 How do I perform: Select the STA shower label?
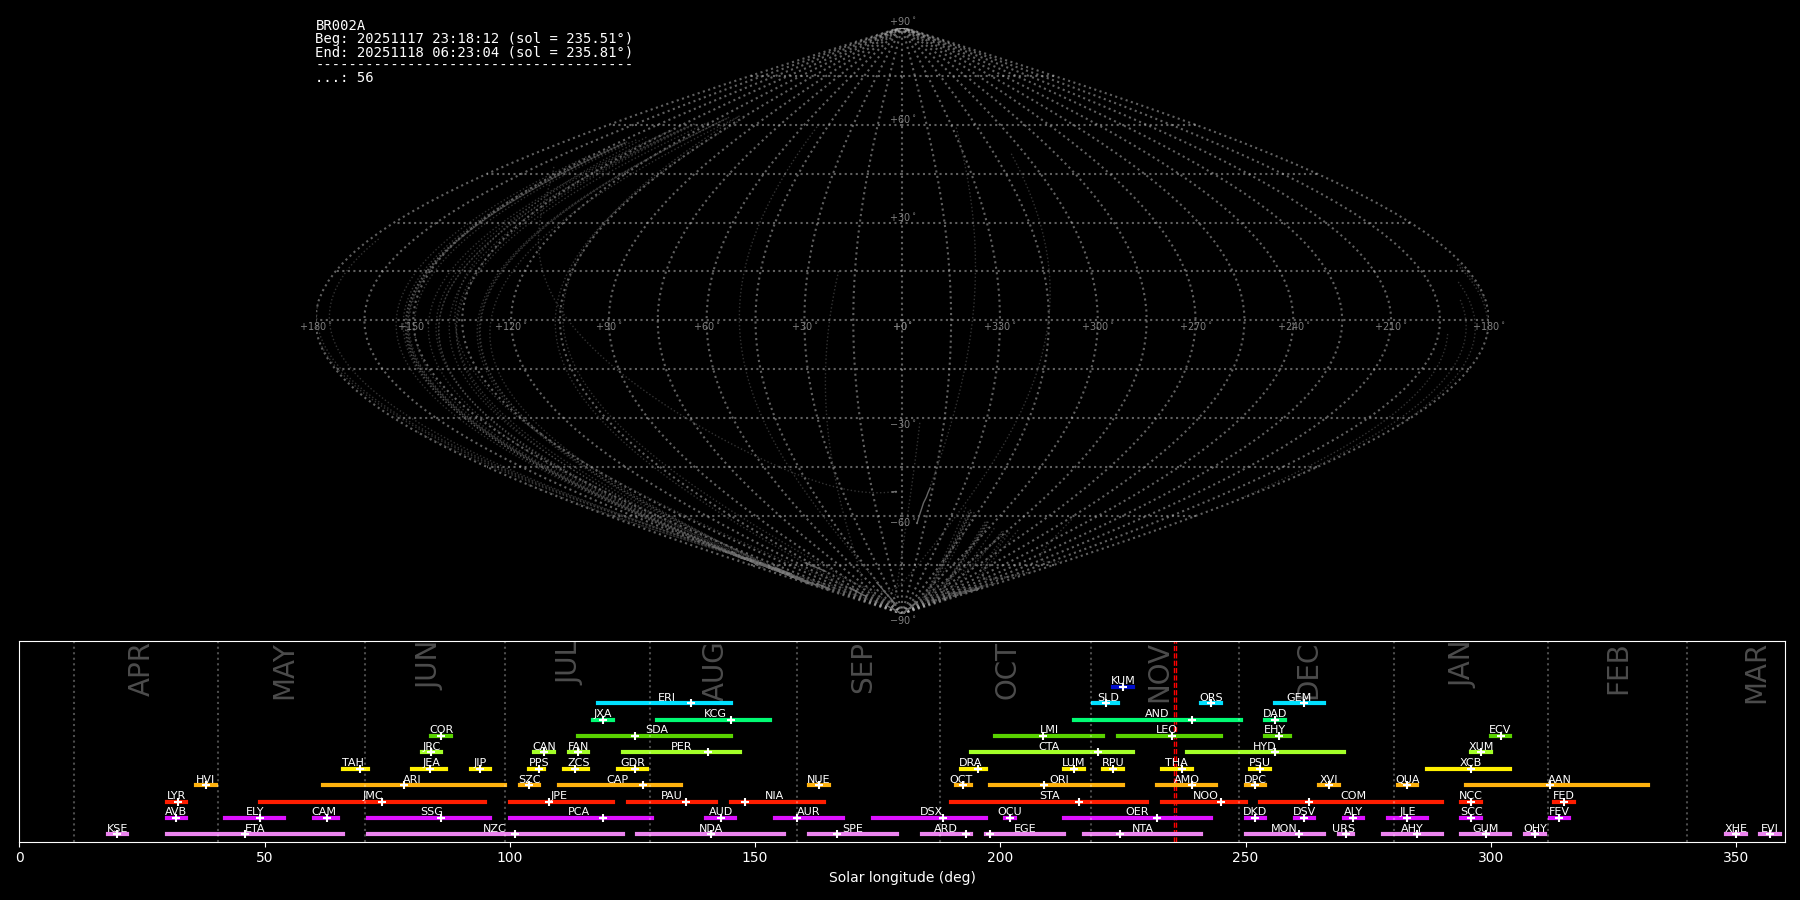click(x=1049, y=796)
